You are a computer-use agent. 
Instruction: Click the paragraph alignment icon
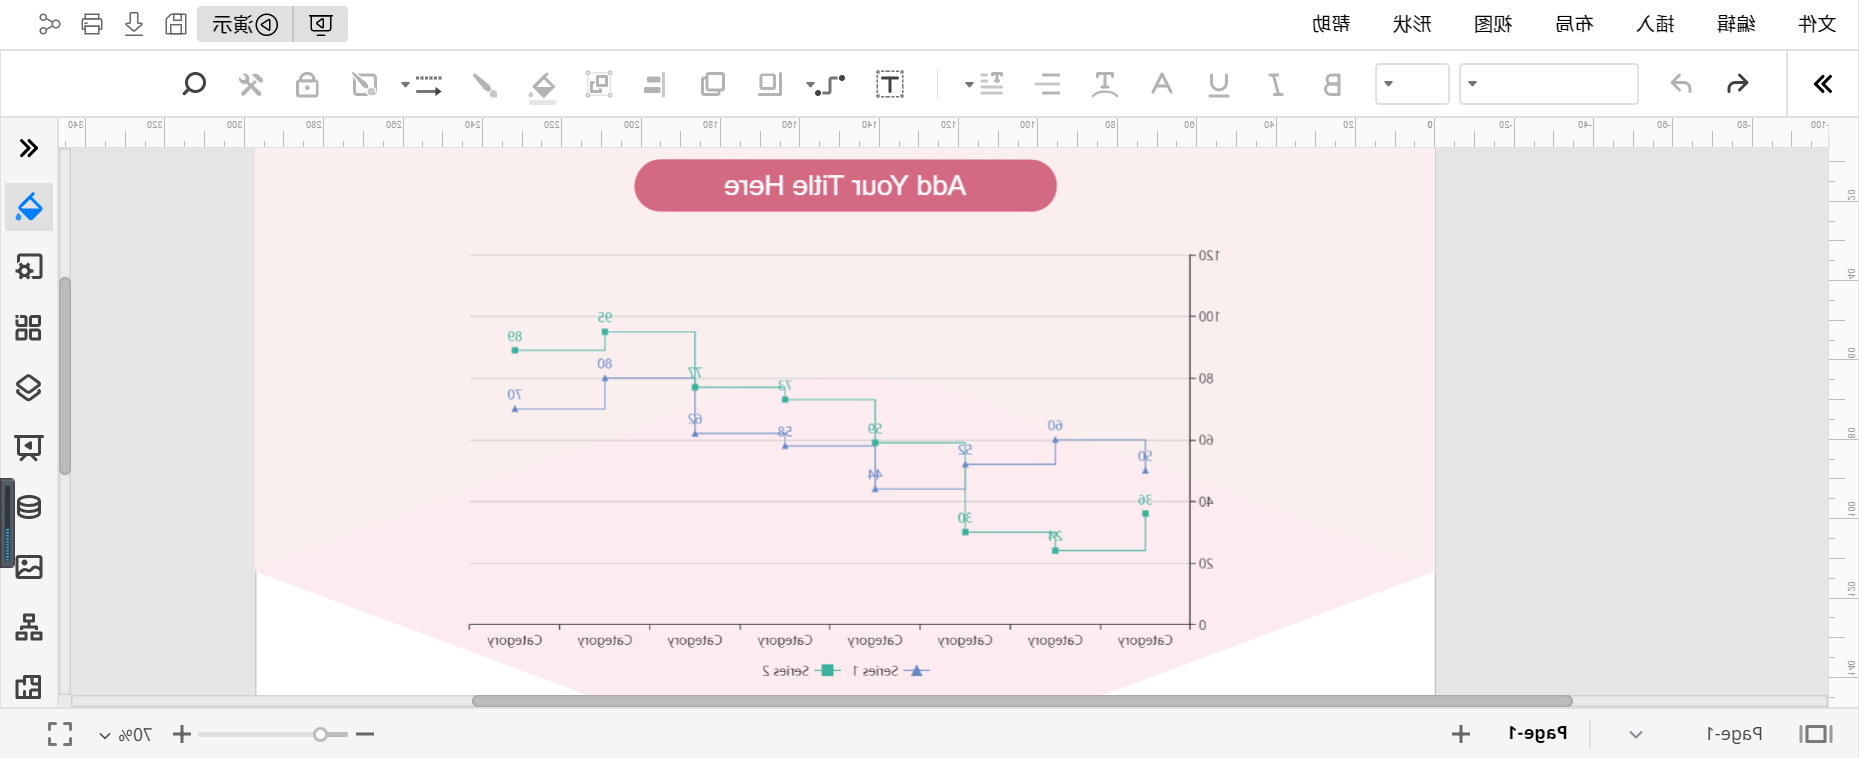click(x=1048, y=84)
